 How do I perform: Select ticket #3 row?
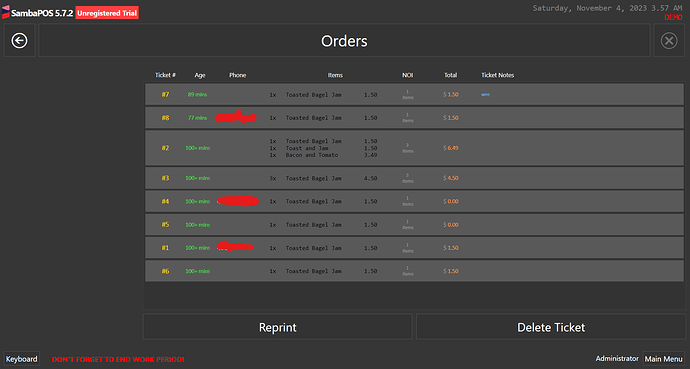(x=415, y=178)
